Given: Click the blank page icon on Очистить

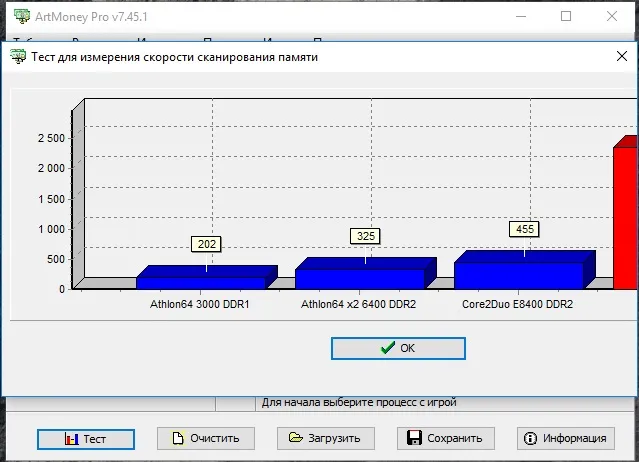Looking at the screenshot, I should pyautogui.click(x=178, y=438).
